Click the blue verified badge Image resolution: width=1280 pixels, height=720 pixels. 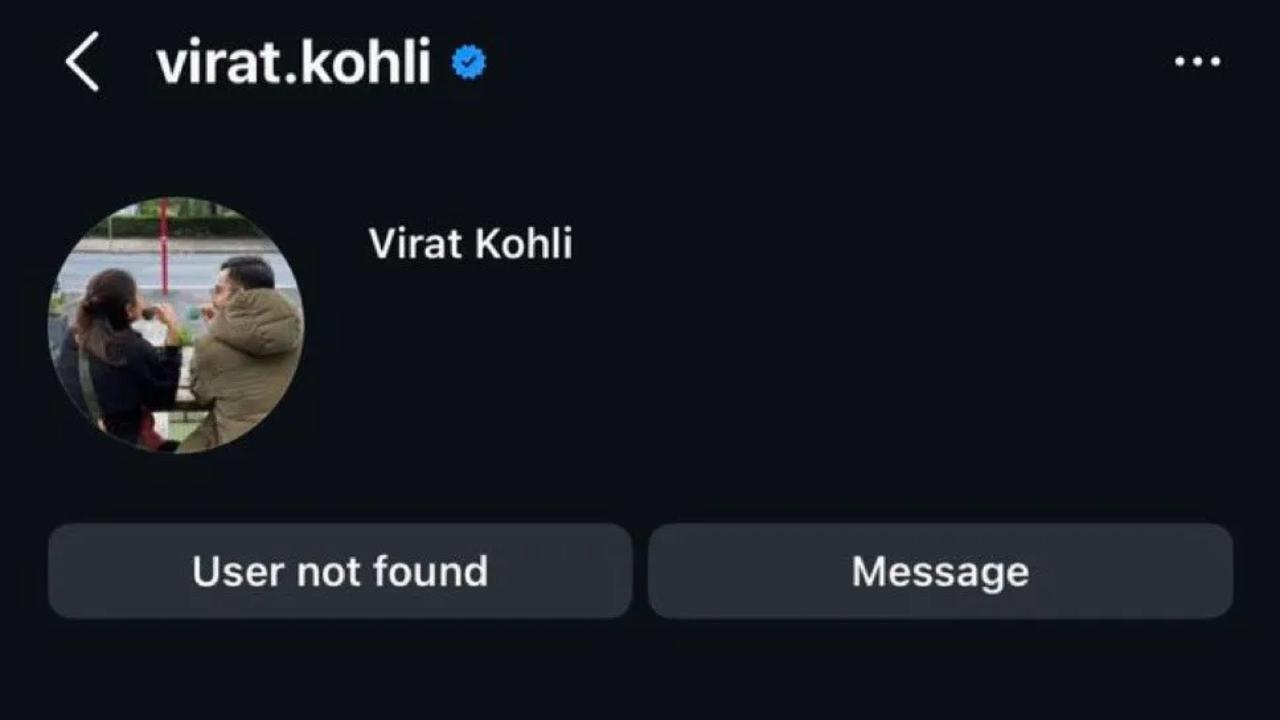tap(468, 63)
